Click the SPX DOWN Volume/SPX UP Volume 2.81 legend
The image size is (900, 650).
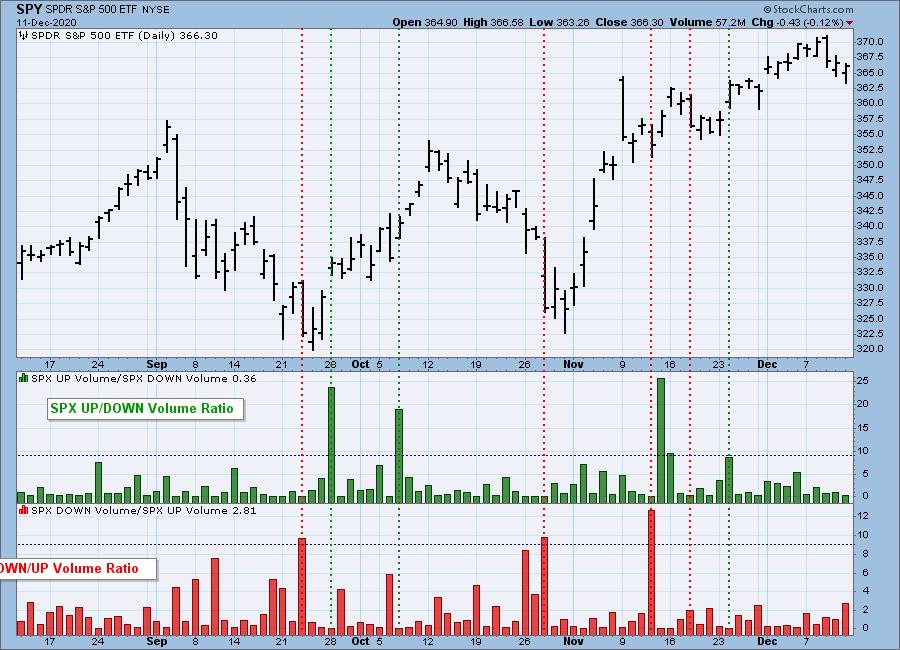tap(143, 510)
